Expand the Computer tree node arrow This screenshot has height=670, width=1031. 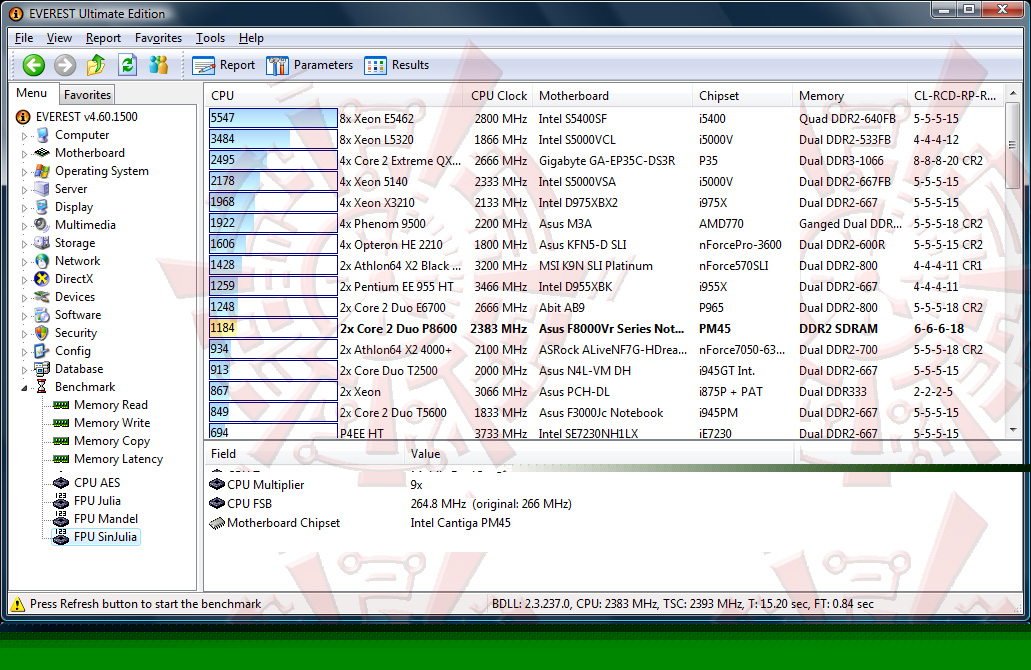click(24, 136)
